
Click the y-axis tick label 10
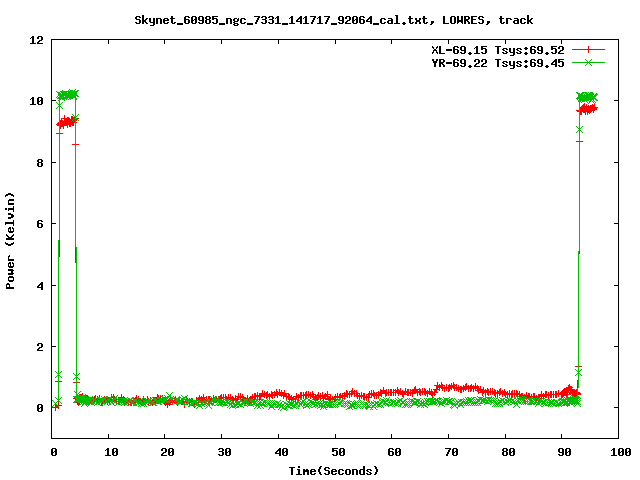[37, 101]
